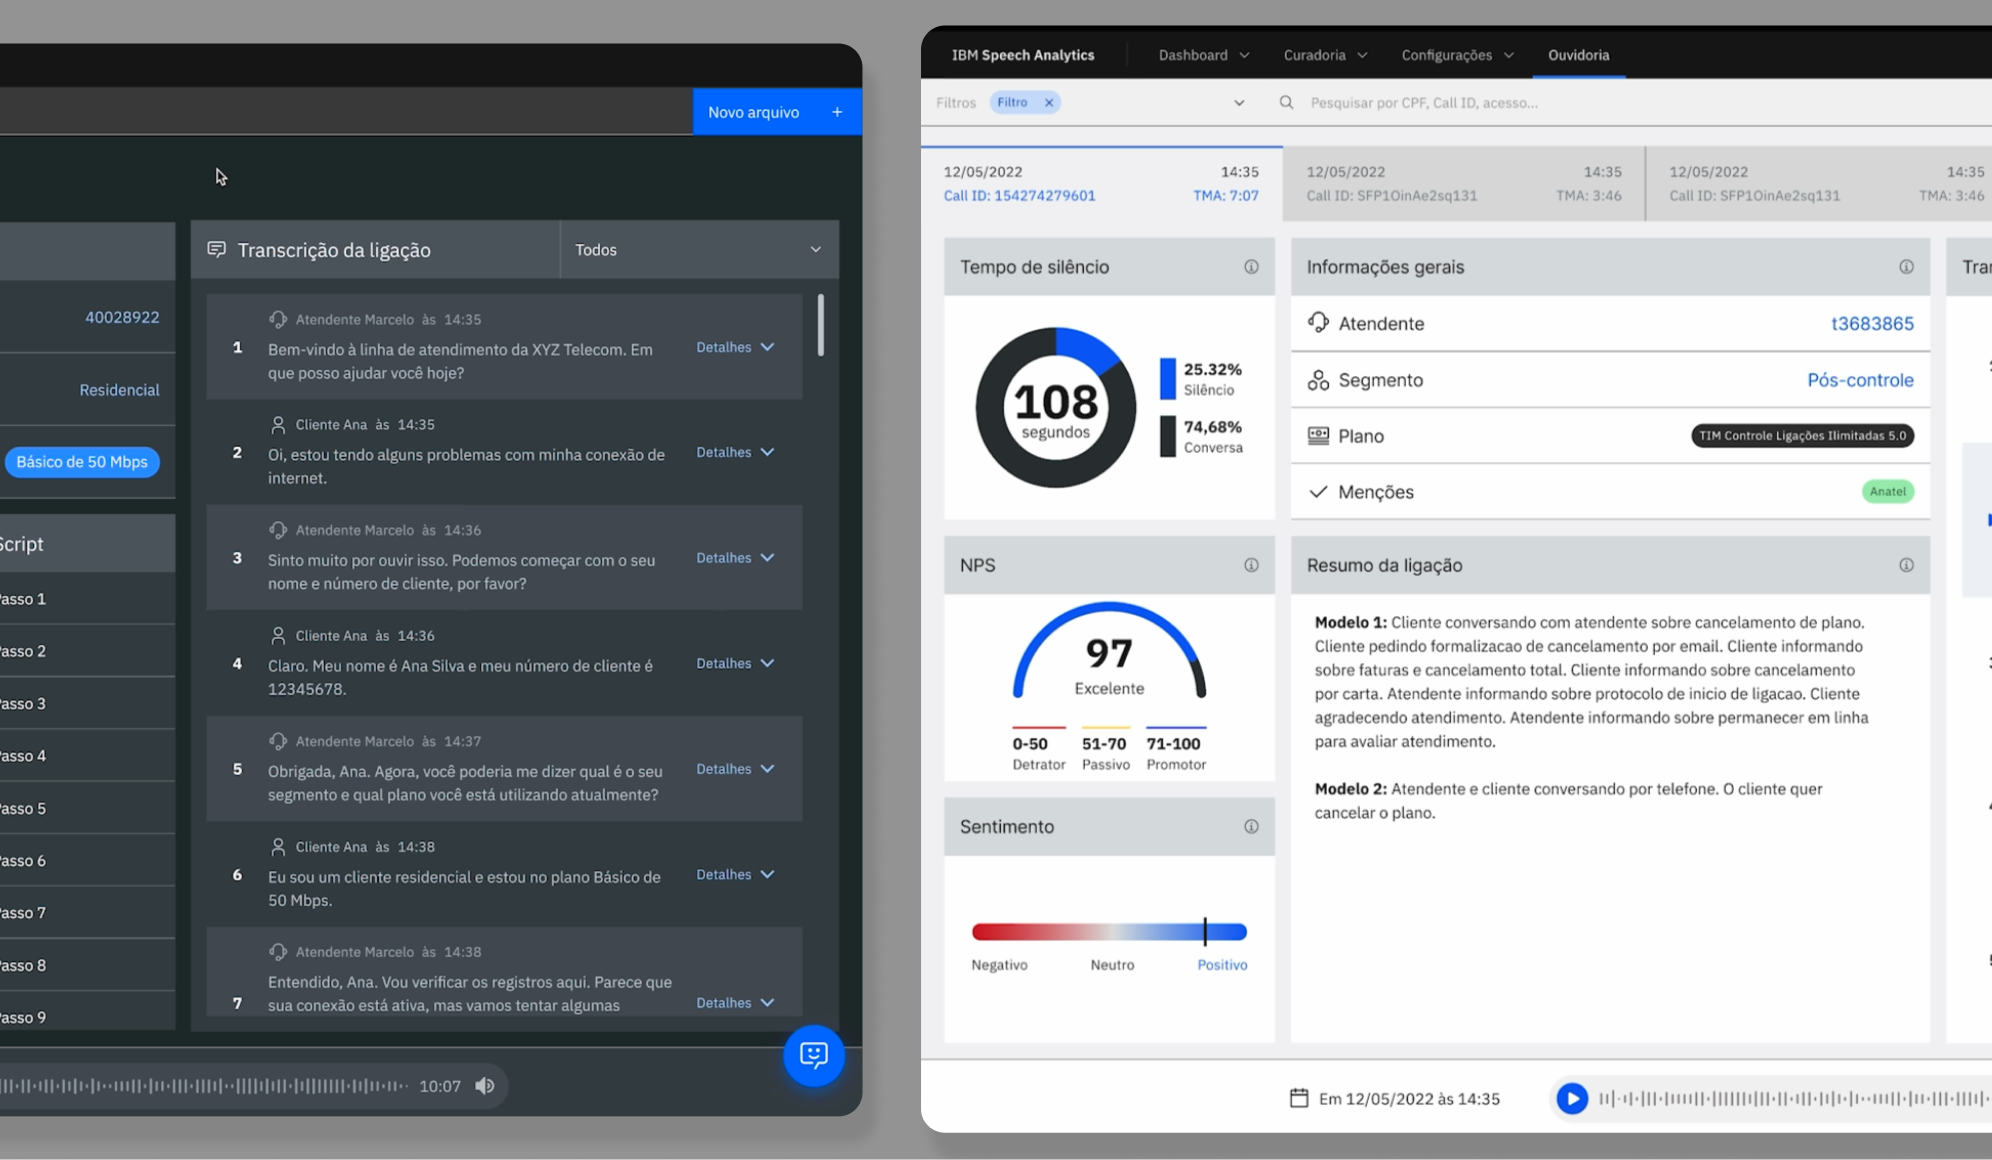This screenshot has width=1992, height=1160.
Task: Open the Todos transcript filter dropdown
Action: [x=698, y=250]
